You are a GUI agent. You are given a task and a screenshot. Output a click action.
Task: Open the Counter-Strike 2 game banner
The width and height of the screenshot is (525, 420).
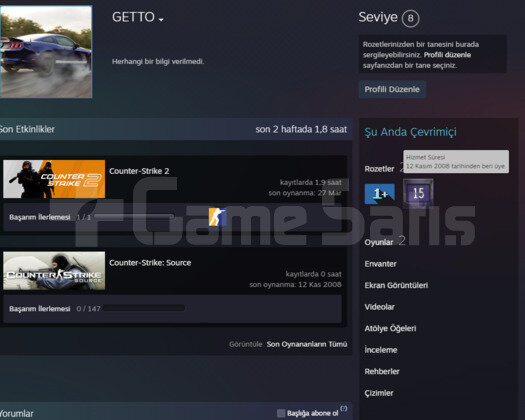point(54,179)
